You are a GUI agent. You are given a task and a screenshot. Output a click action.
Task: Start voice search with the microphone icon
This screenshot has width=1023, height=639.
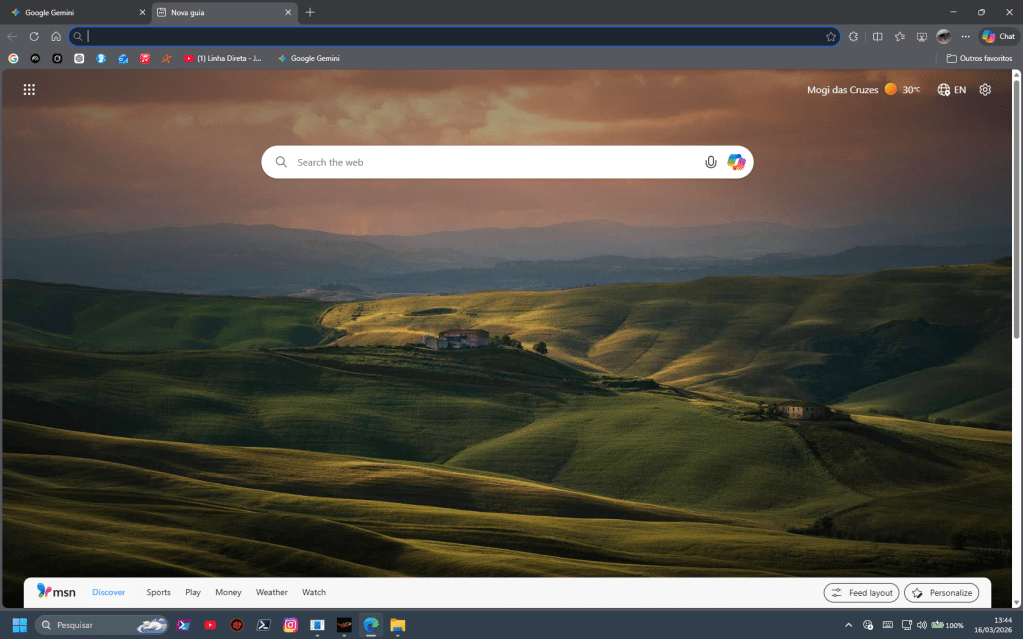pos(711,162)
